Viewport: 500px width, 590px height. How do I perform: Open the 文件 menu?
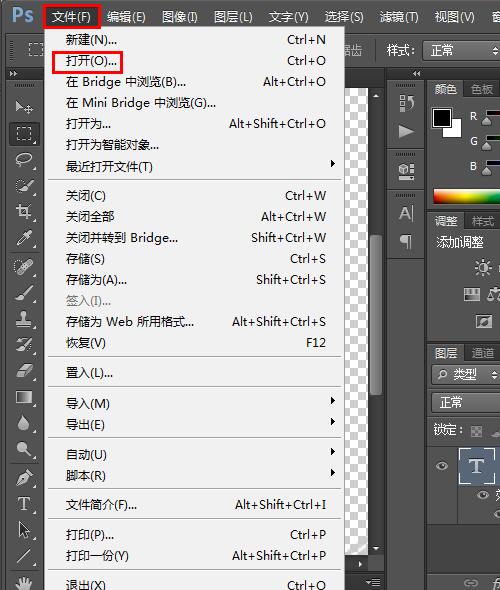tap(71, 17)
